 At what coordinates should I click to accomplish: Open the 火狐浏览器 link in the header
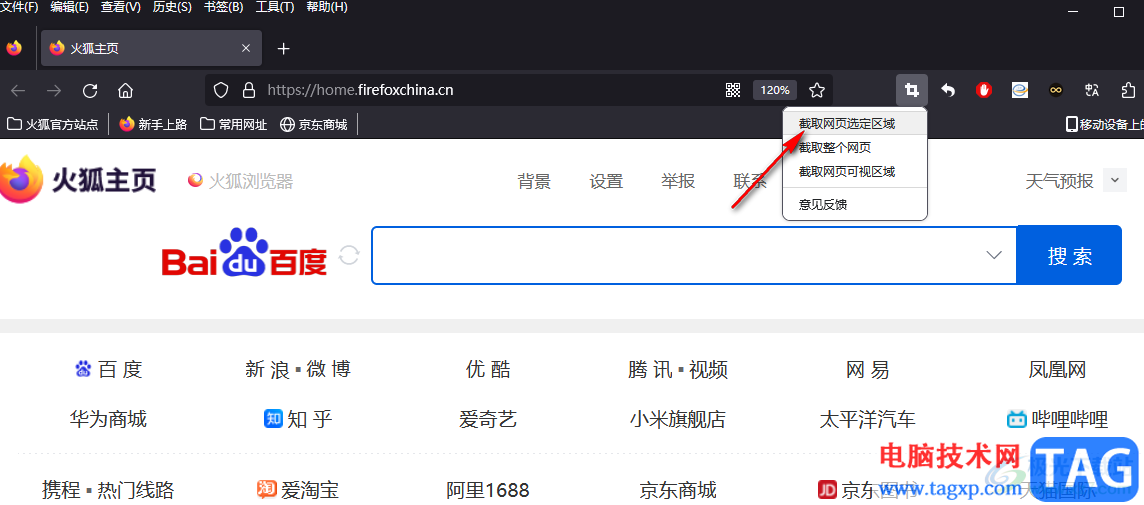(240, 180)
